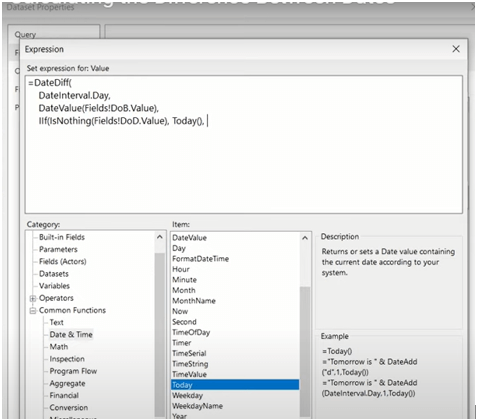The width and height of the screenshot is (477, 419).
Task: Select Timer in Item list
Action: pyautogui.click(x=182, y=343)
